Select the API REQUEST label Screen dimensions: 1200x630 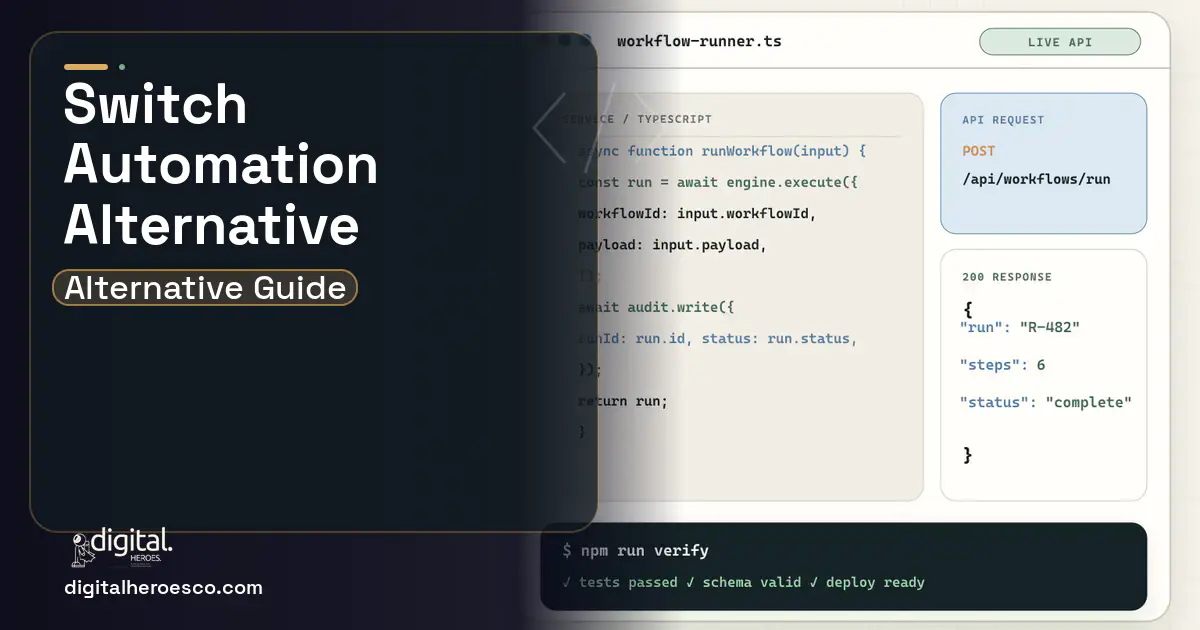1003,120
